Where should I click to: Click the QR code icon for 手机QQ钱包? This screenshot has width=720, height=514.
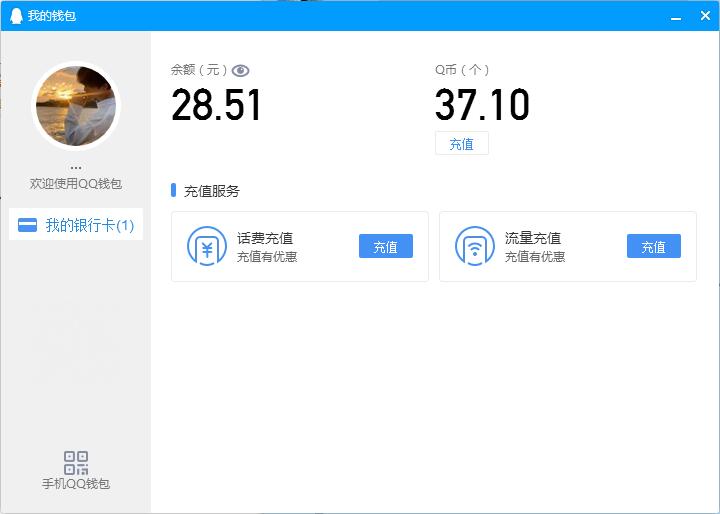pos(76,463)
